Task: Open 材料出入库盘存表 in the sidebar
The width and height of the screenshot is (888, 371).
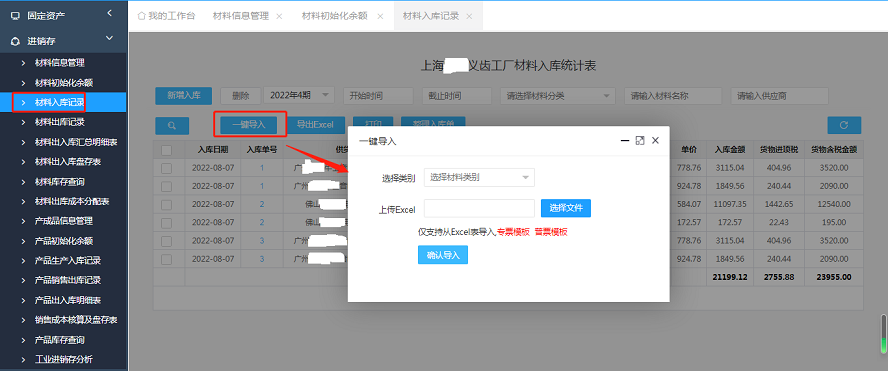Action: 67,162
